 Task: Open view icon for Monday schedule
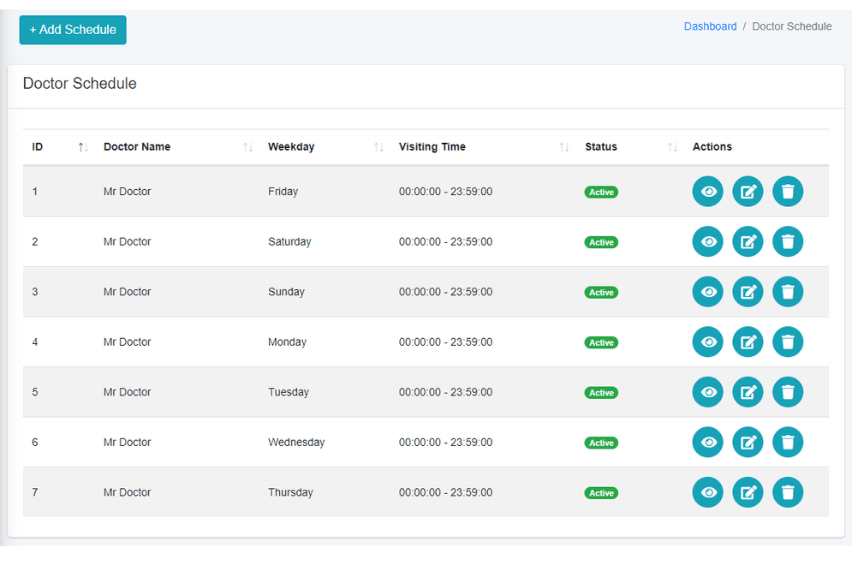707,342
